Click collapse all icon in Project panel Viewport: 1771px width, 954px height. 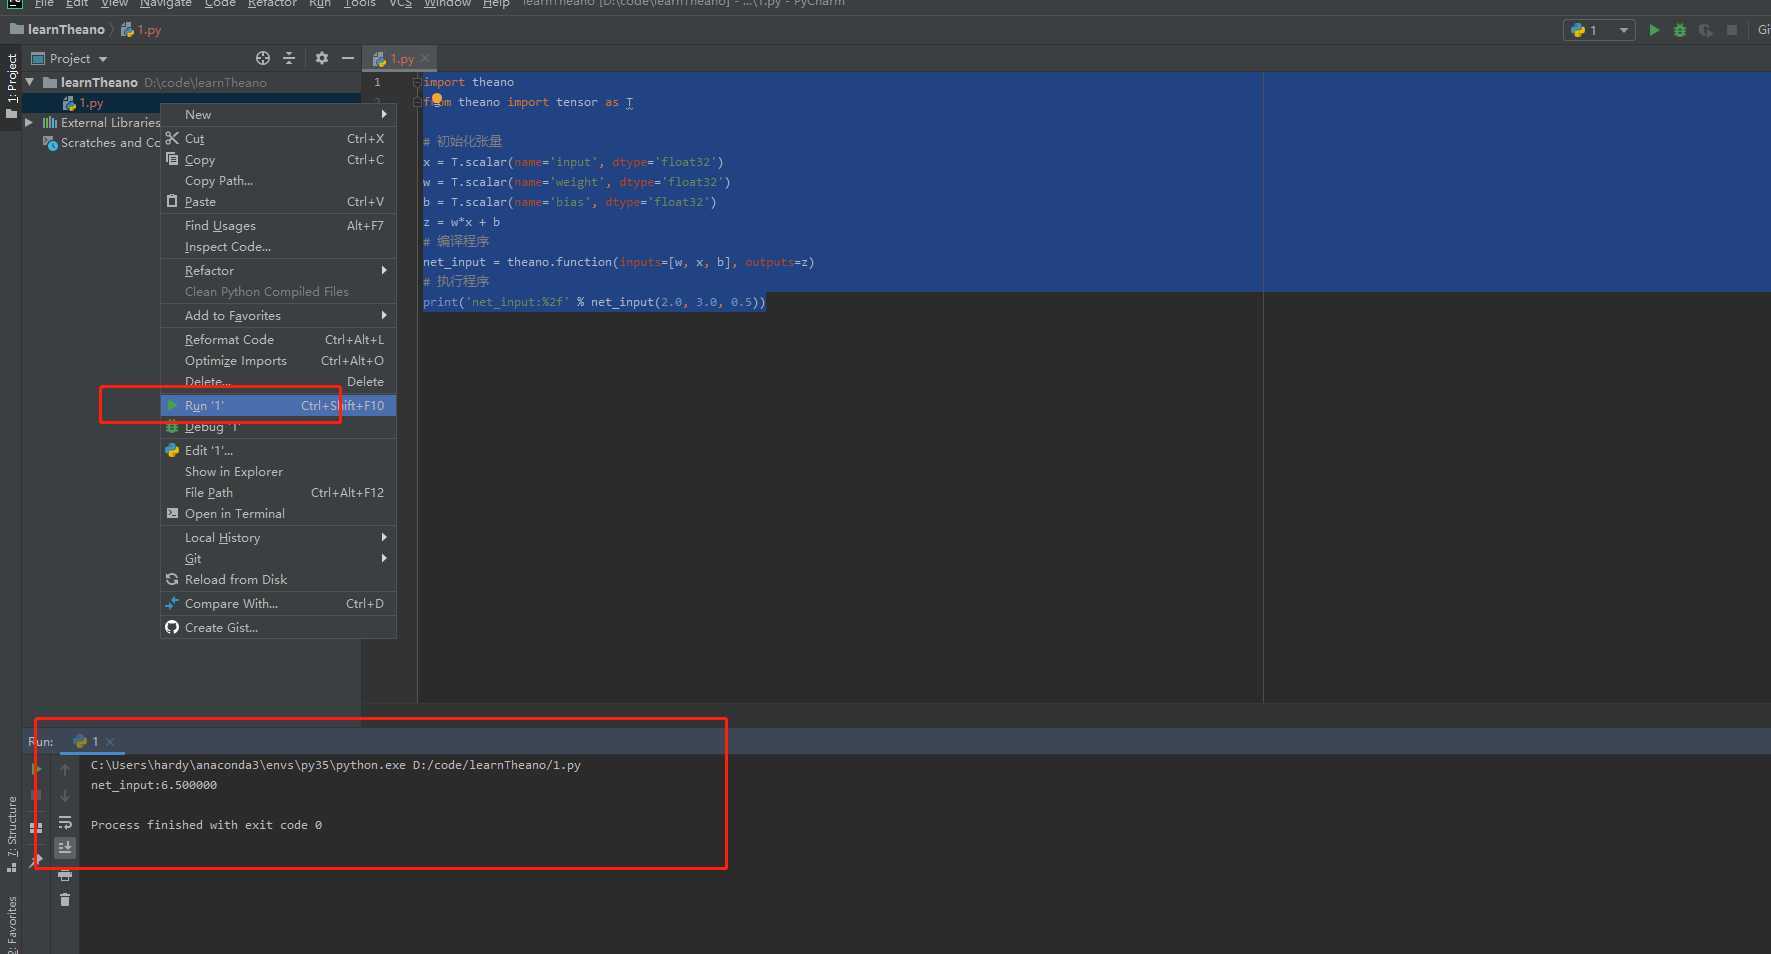click(289, 58)
